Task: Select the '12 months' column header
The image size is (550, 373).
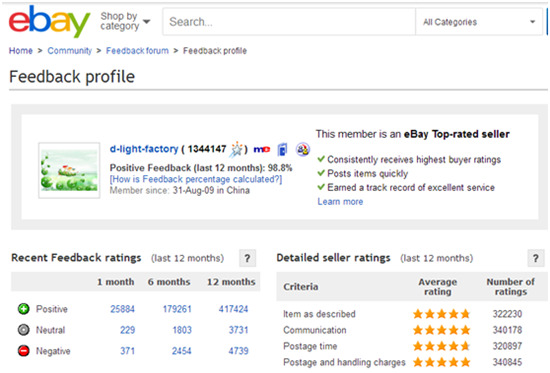Action: coord(231,282)
